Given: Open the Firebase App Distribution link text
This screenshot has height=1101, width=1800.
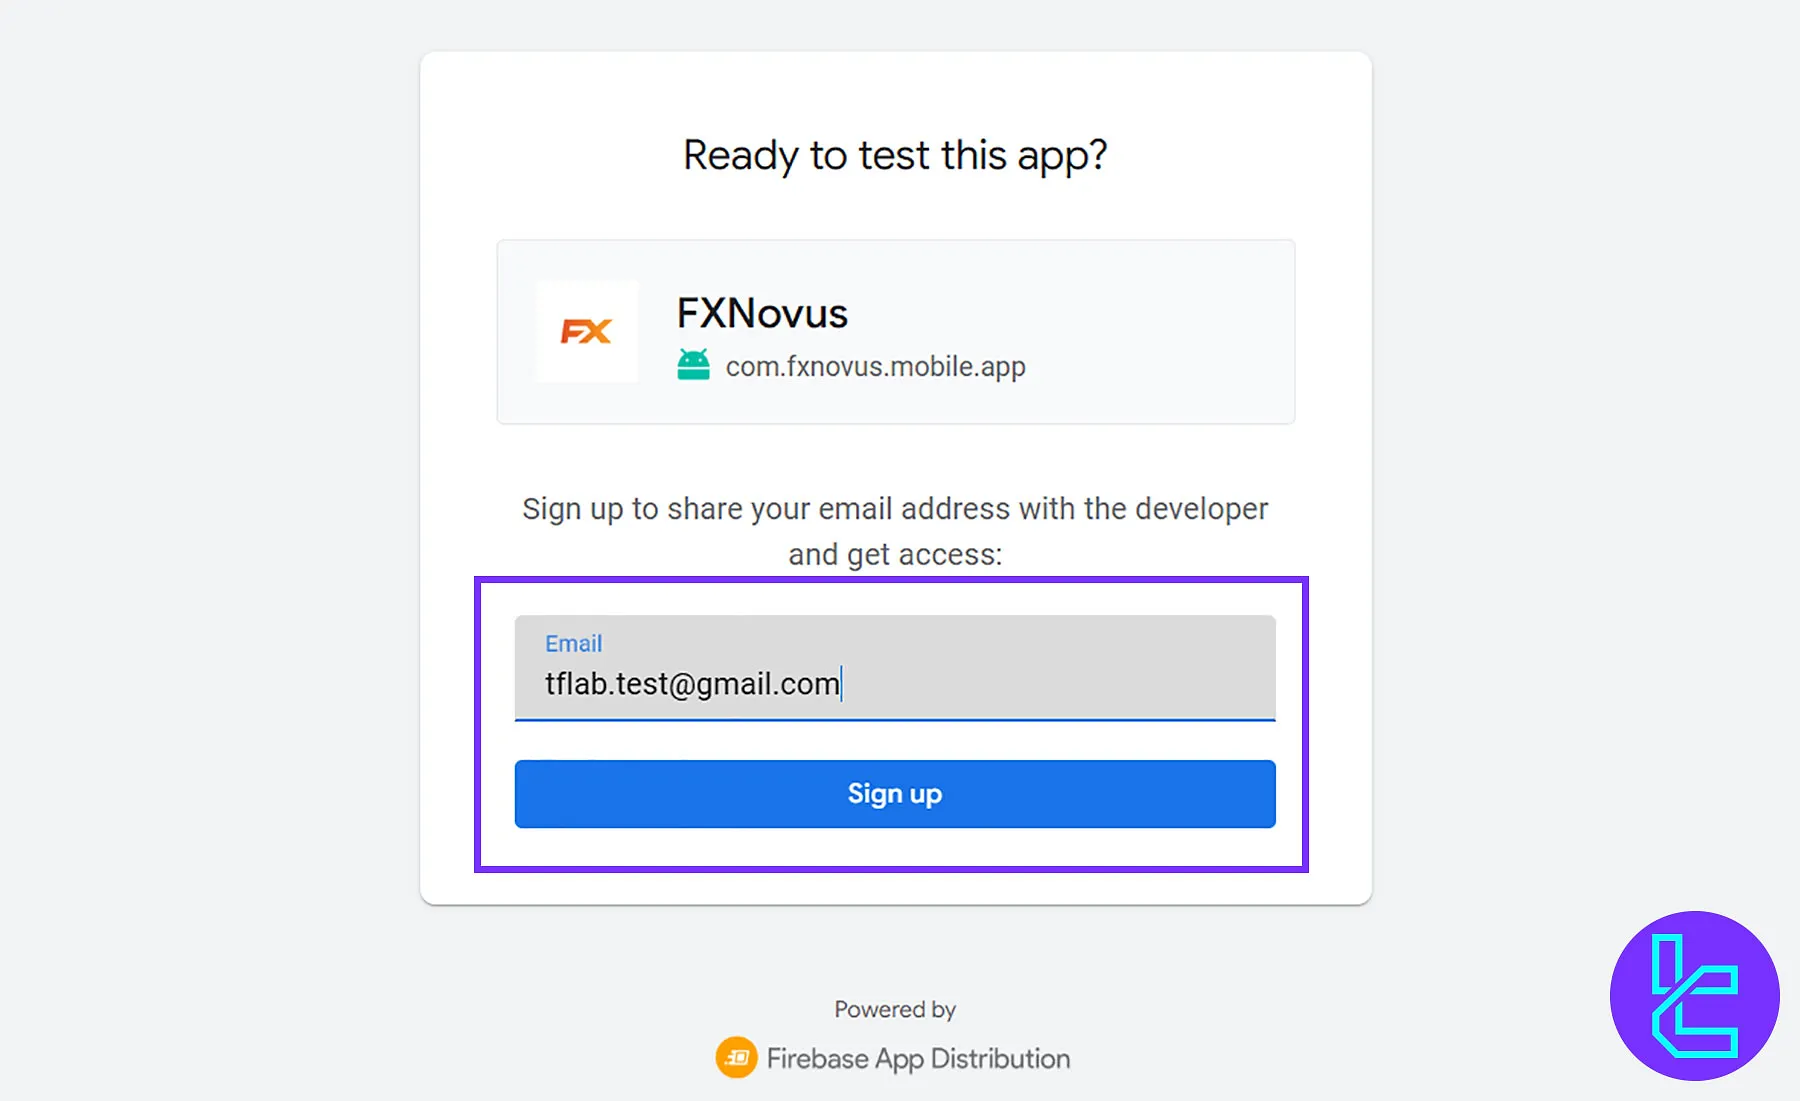Looking at the screenshot, I should (918, 1058).
